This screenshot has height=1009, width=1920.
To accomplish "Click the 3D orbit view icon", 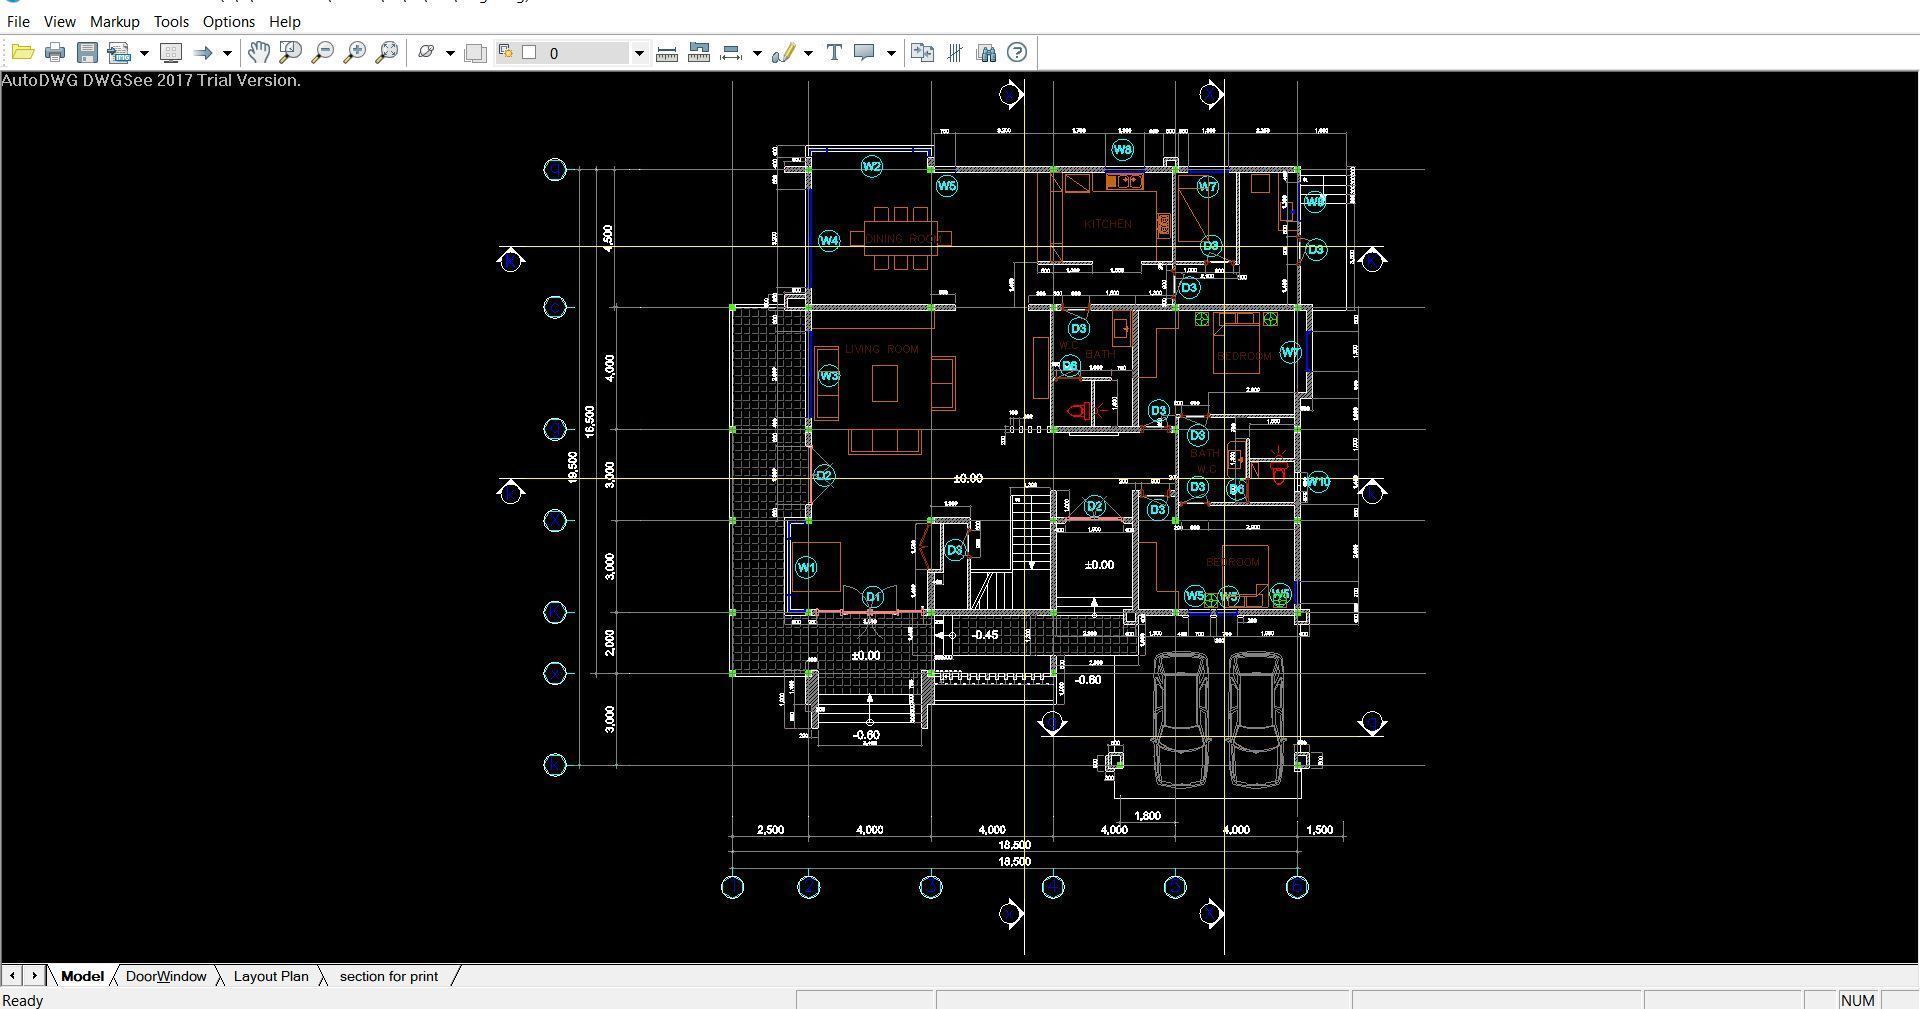I will coord(426,52).
